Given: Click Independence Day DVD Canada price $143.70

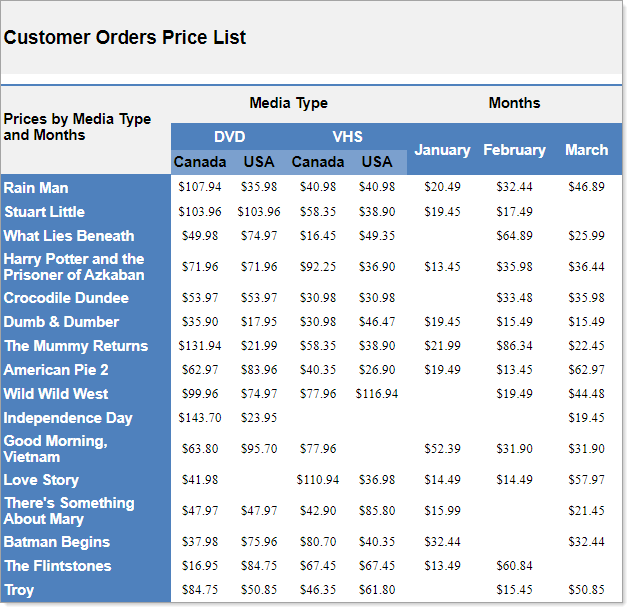Looking at the screenshot, I should click(200, 418).
